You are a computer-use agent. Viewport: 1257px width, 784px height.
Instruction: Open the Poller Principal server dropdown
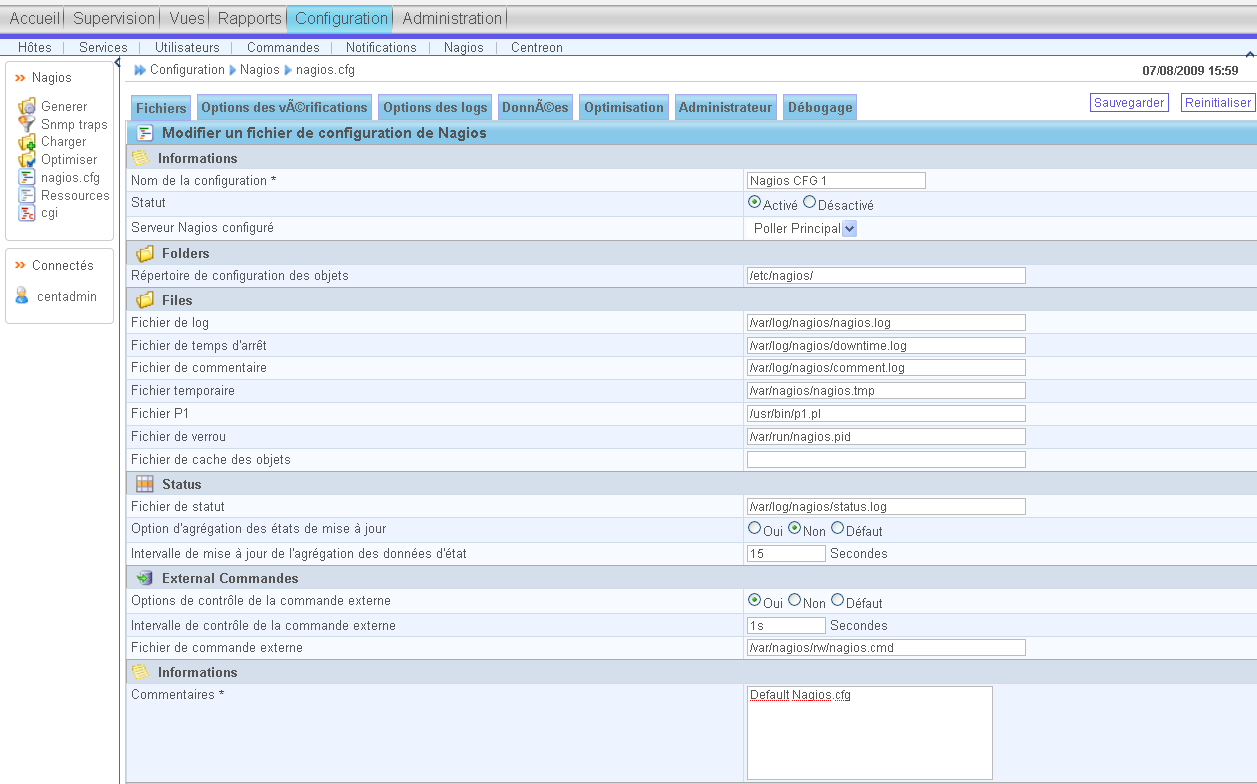(849, 228)
